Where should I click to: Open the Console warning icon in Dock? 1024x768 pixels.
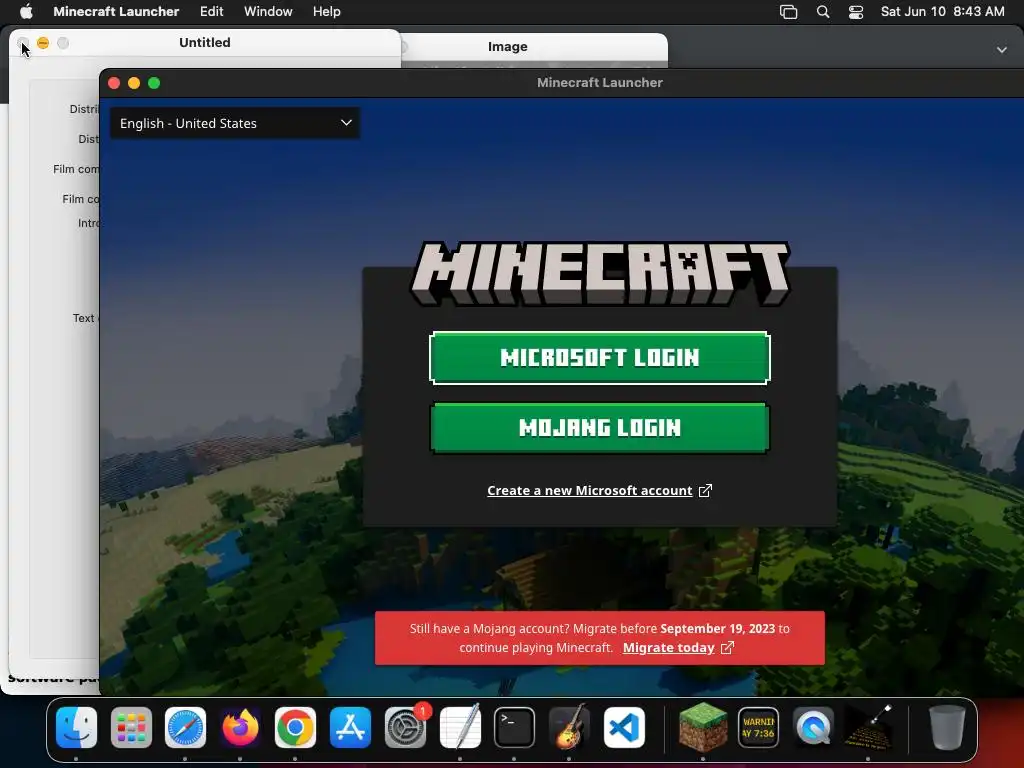pos(758,727)
